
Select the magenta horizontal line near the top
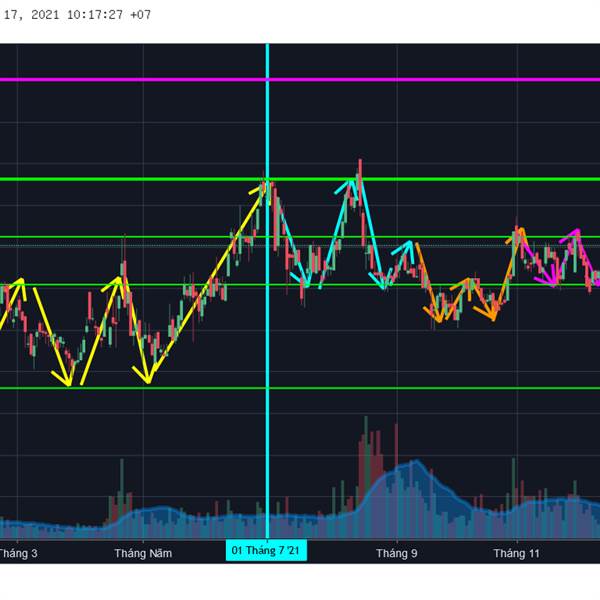pyautogui.click(x=300, y=80)
